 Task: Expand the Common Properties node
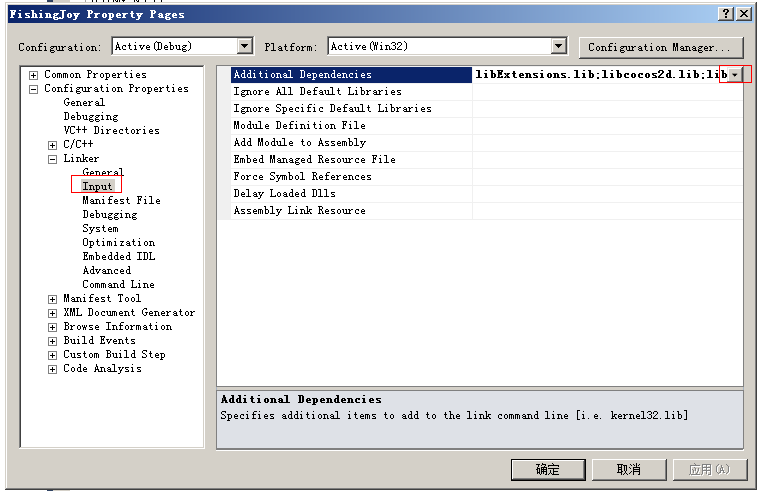click(33, 75)
